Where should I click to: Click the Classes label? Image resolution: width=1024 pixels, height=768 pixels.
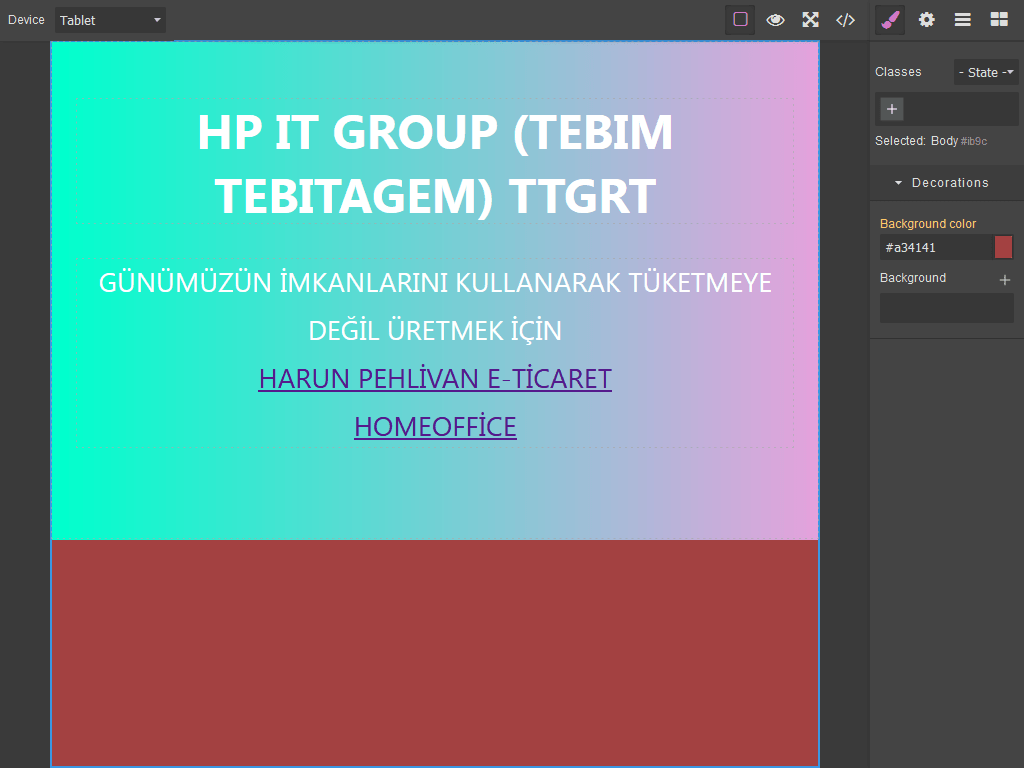click(x=898, y=72)
